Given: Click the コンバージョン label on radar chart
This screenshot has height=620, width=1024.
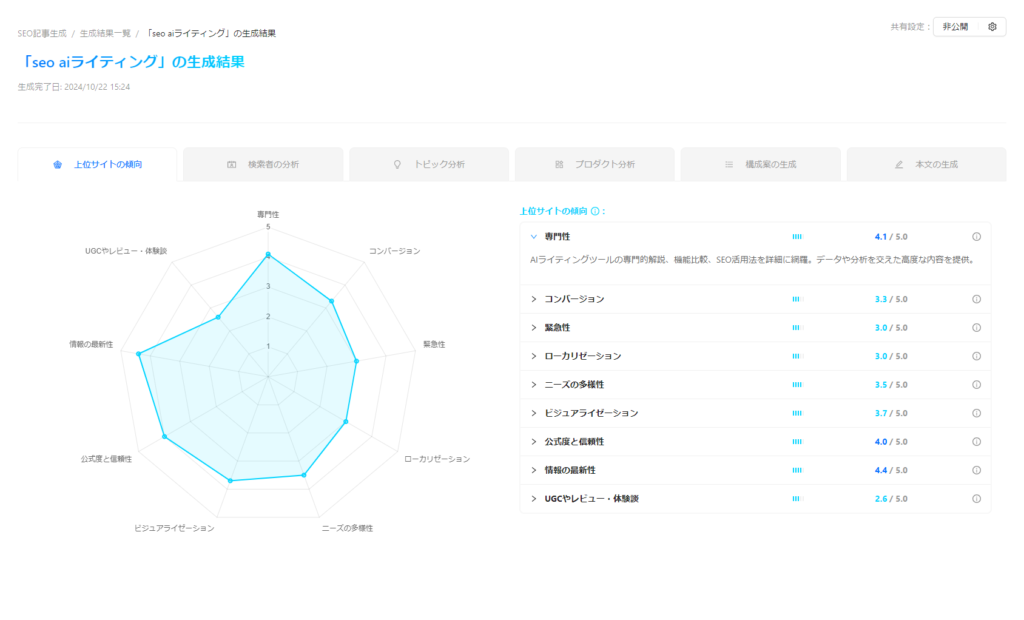Looking at the screenshot, I should pyautogui.click(x=394, y=251).
